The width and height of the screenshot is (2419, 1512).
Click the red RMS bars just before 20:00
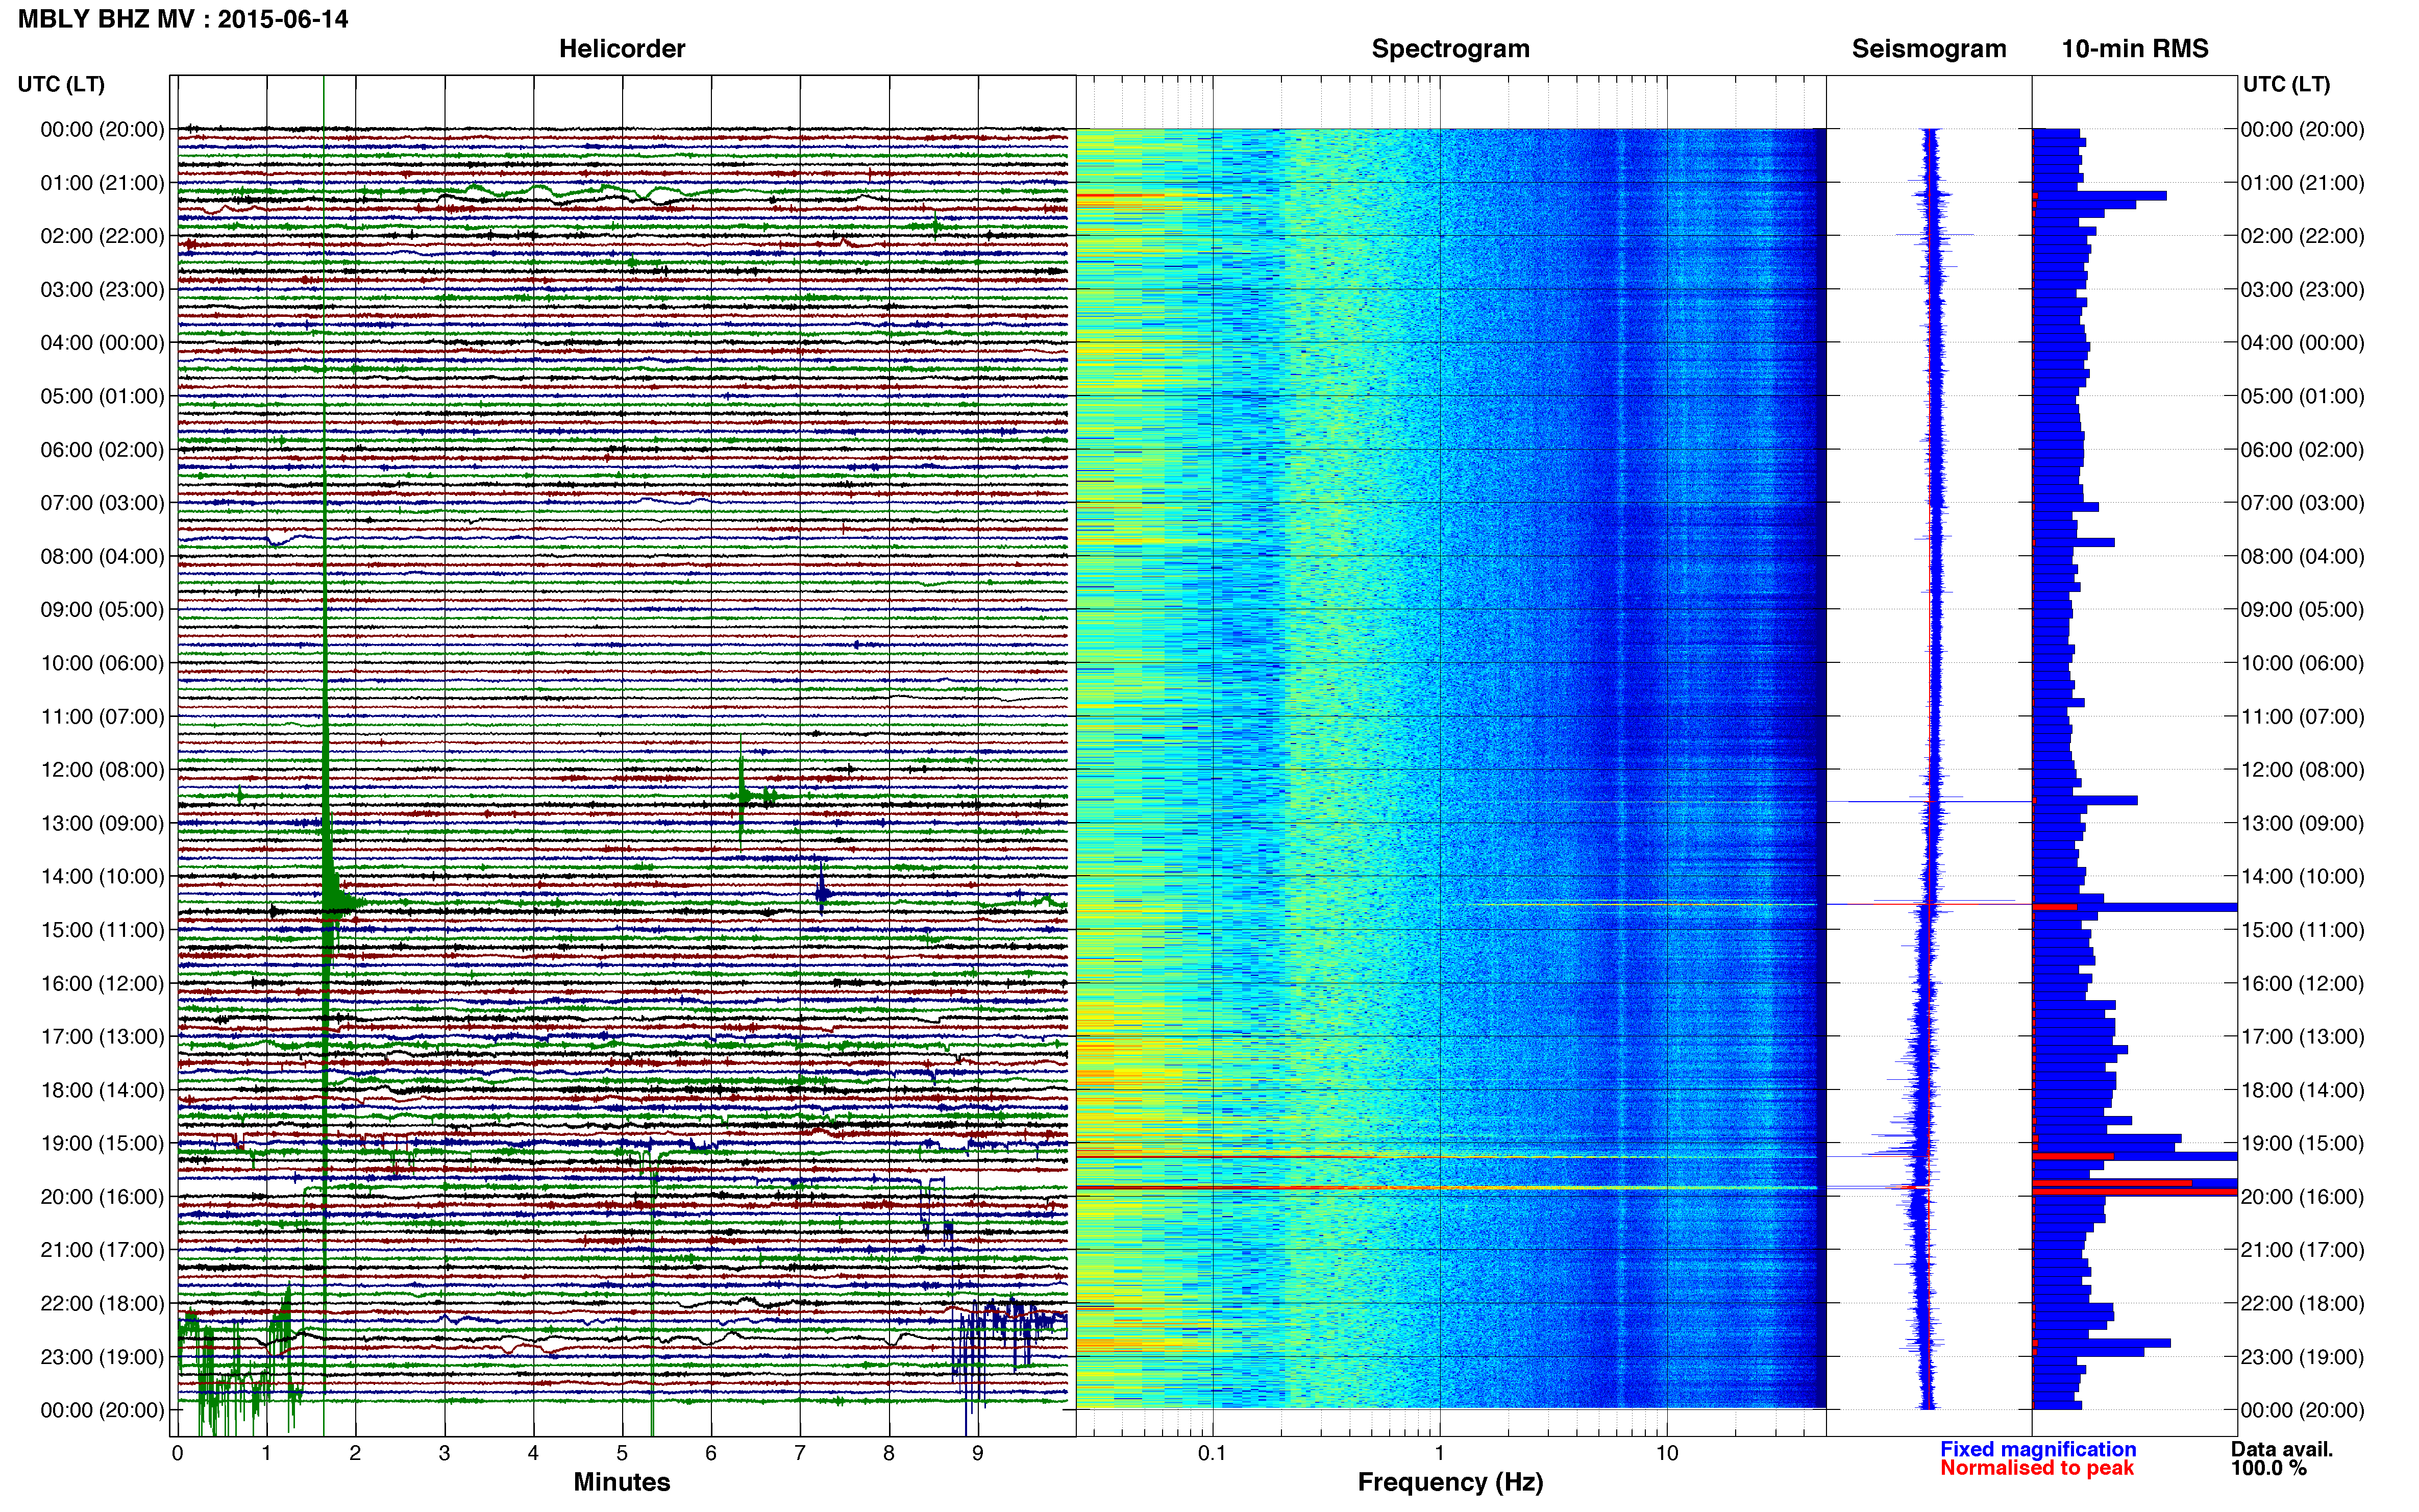point(2134,1187)
